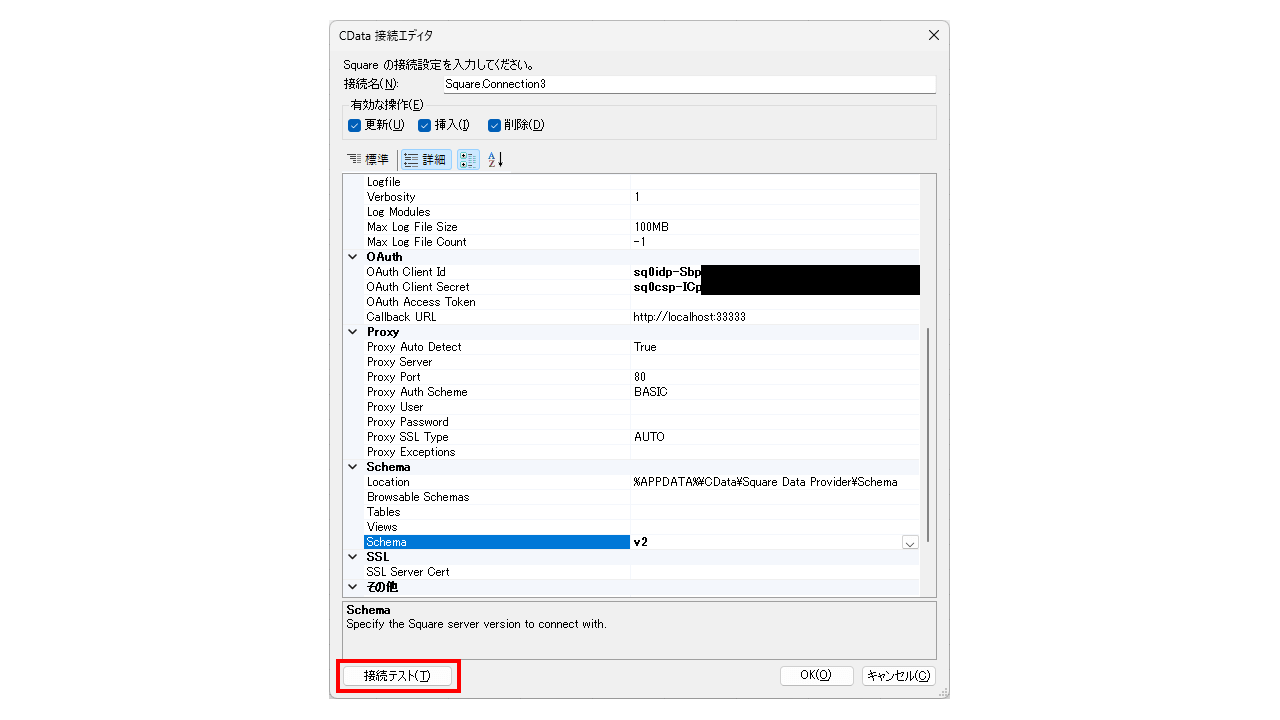This screenshot has height=720, width=1280.
Task: Close the CData 接続エディタ dialog
Action: [x=934, y=35]
